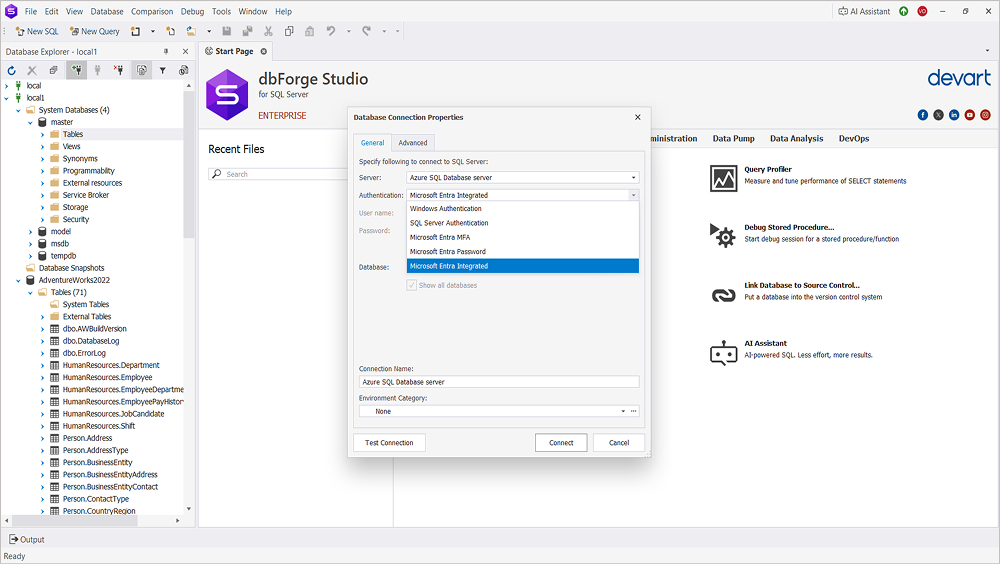
Task: Expand the msdb database node
Action: click(30, 244)
